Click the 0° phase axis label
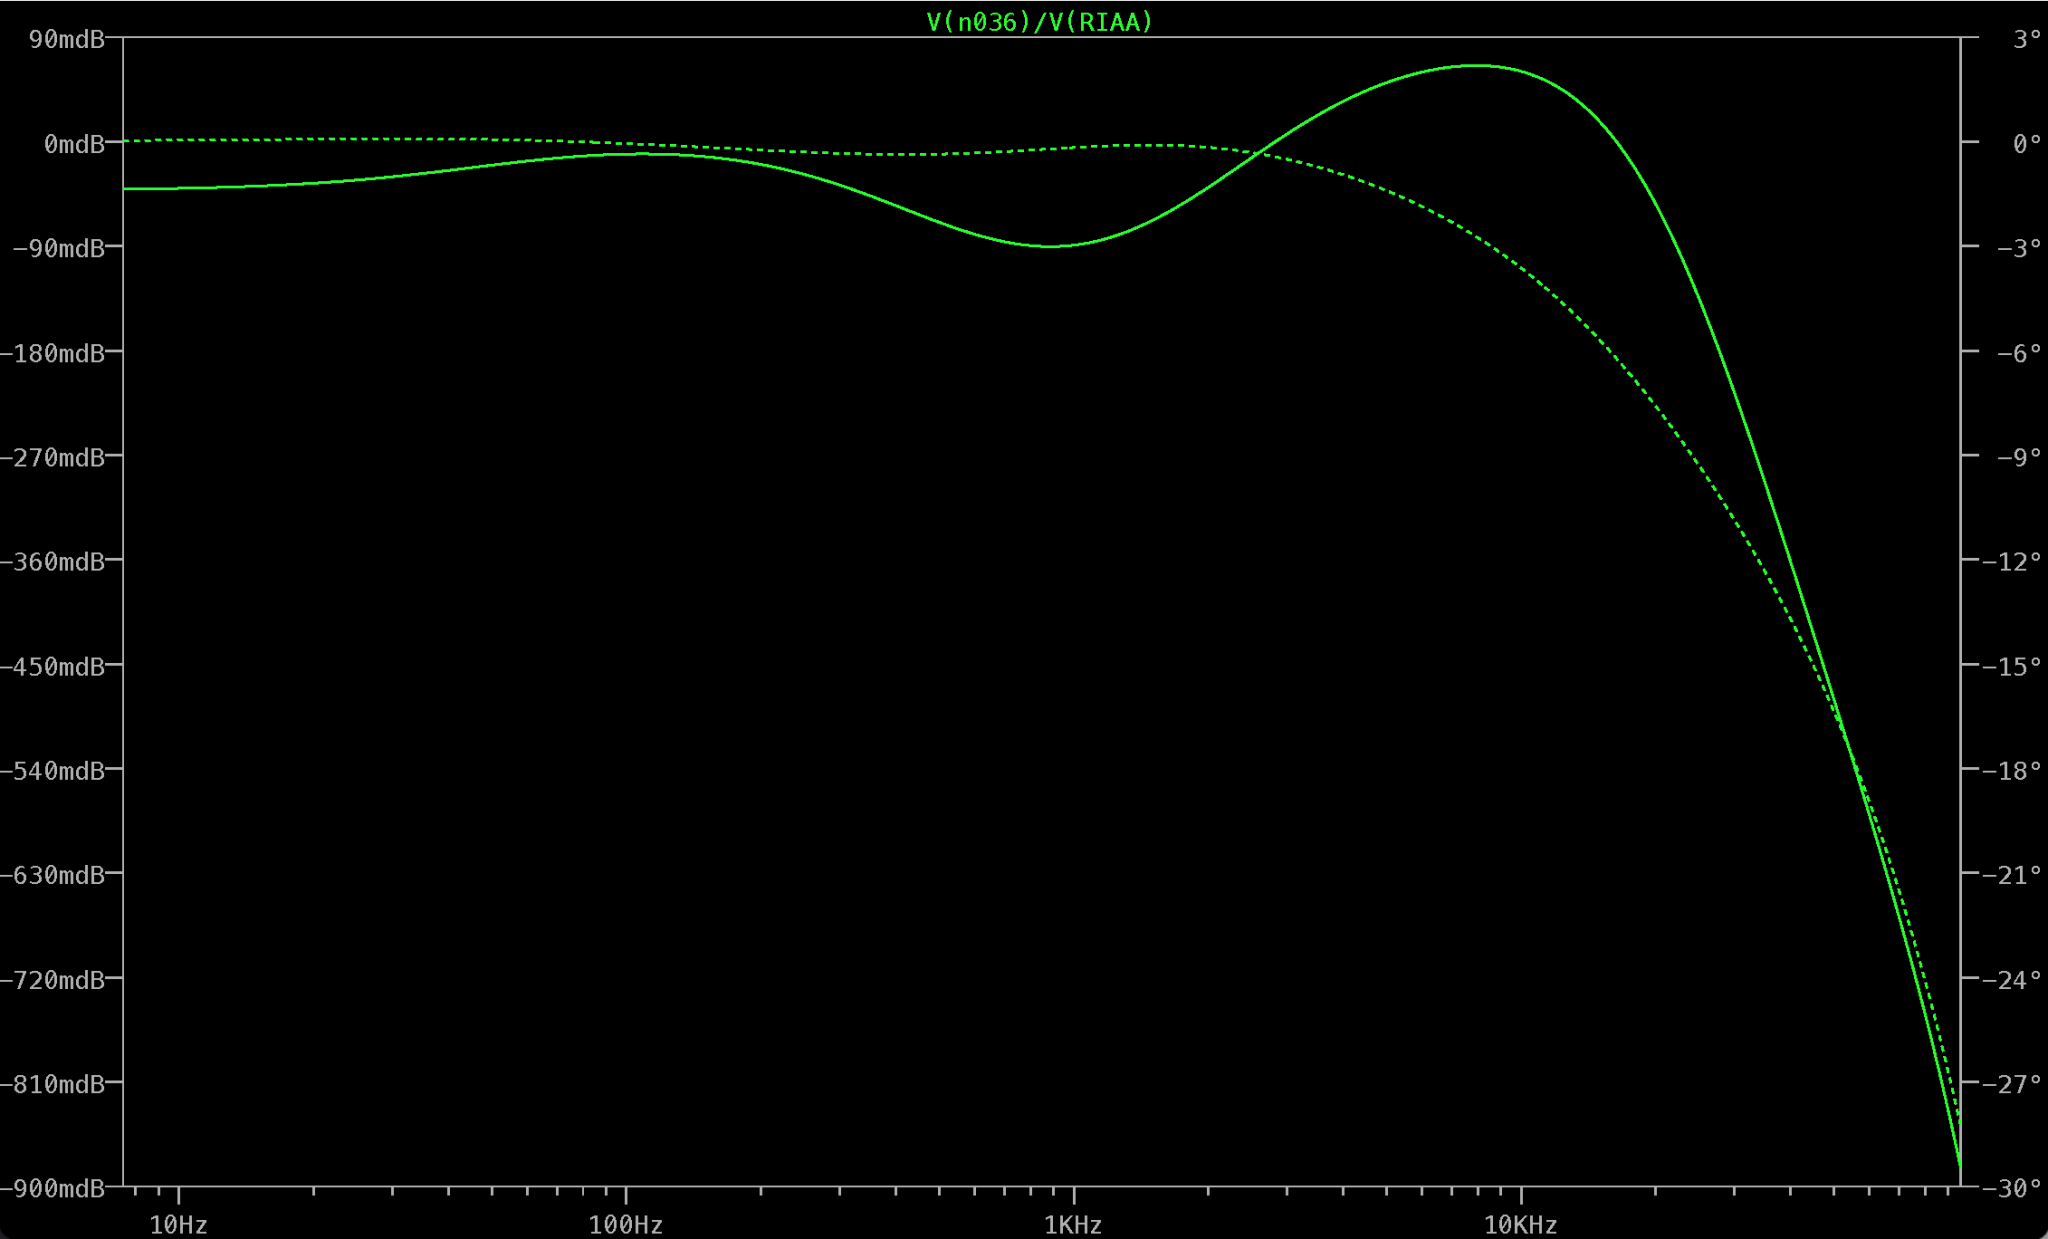2048x1239 pixels. 2027,144
